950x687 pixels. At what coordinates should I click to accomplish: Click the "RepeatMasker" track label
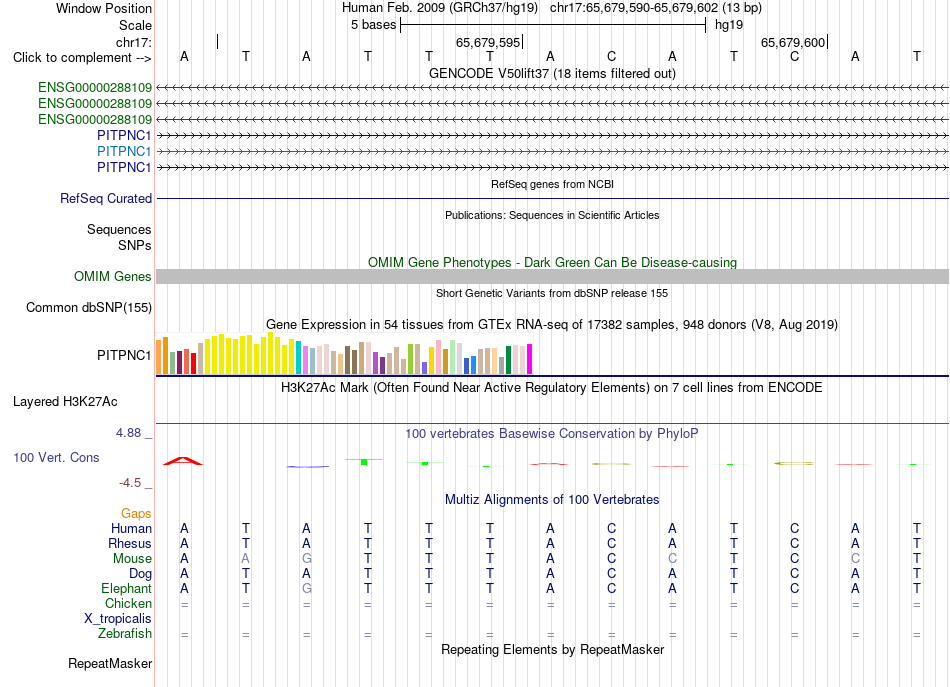[x=110, y=663]
